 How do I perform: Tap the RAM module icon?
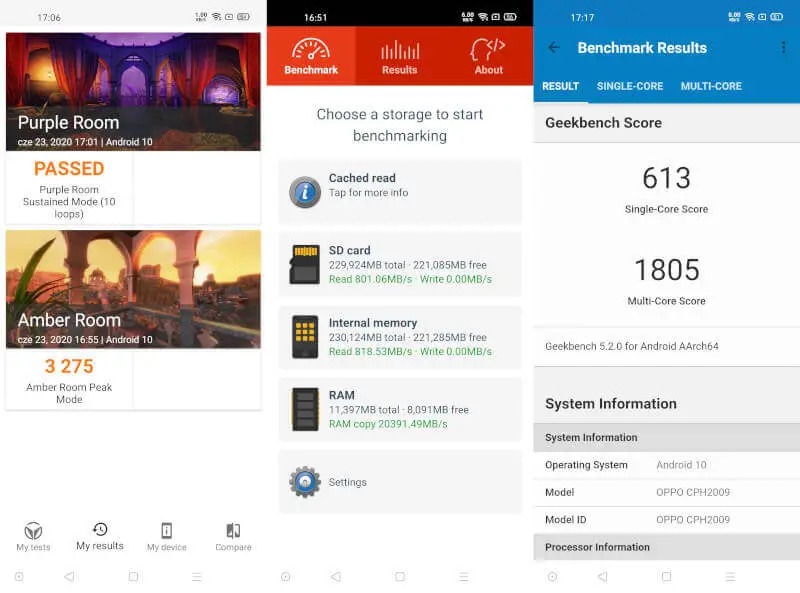tap(305, 409)
